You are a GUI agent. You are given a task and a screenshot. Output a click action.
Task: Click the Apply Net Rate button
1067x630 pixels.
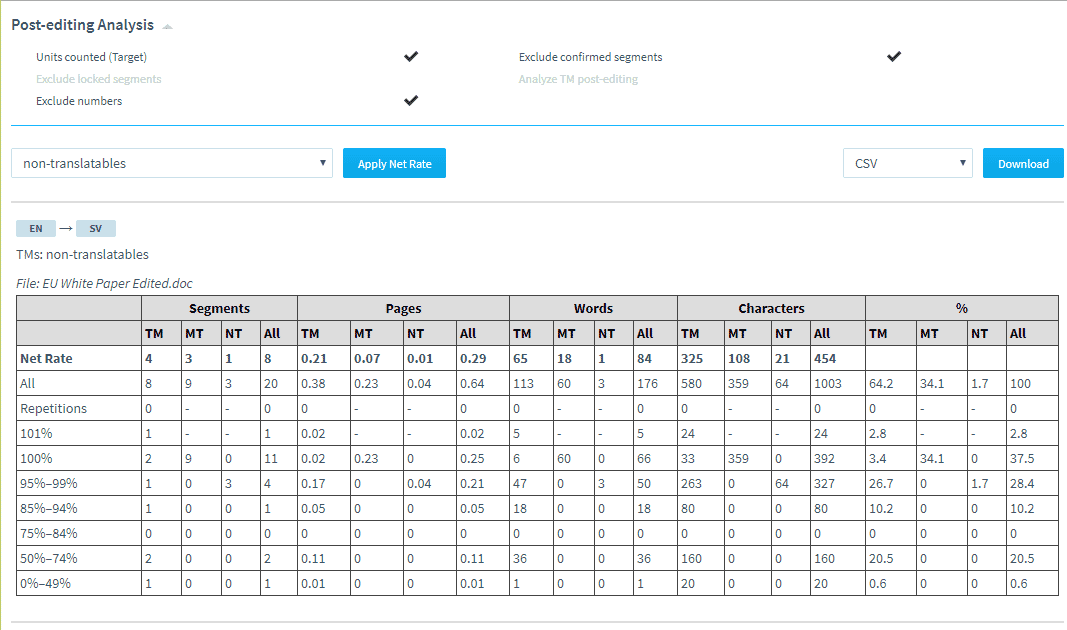click(395, 163)
